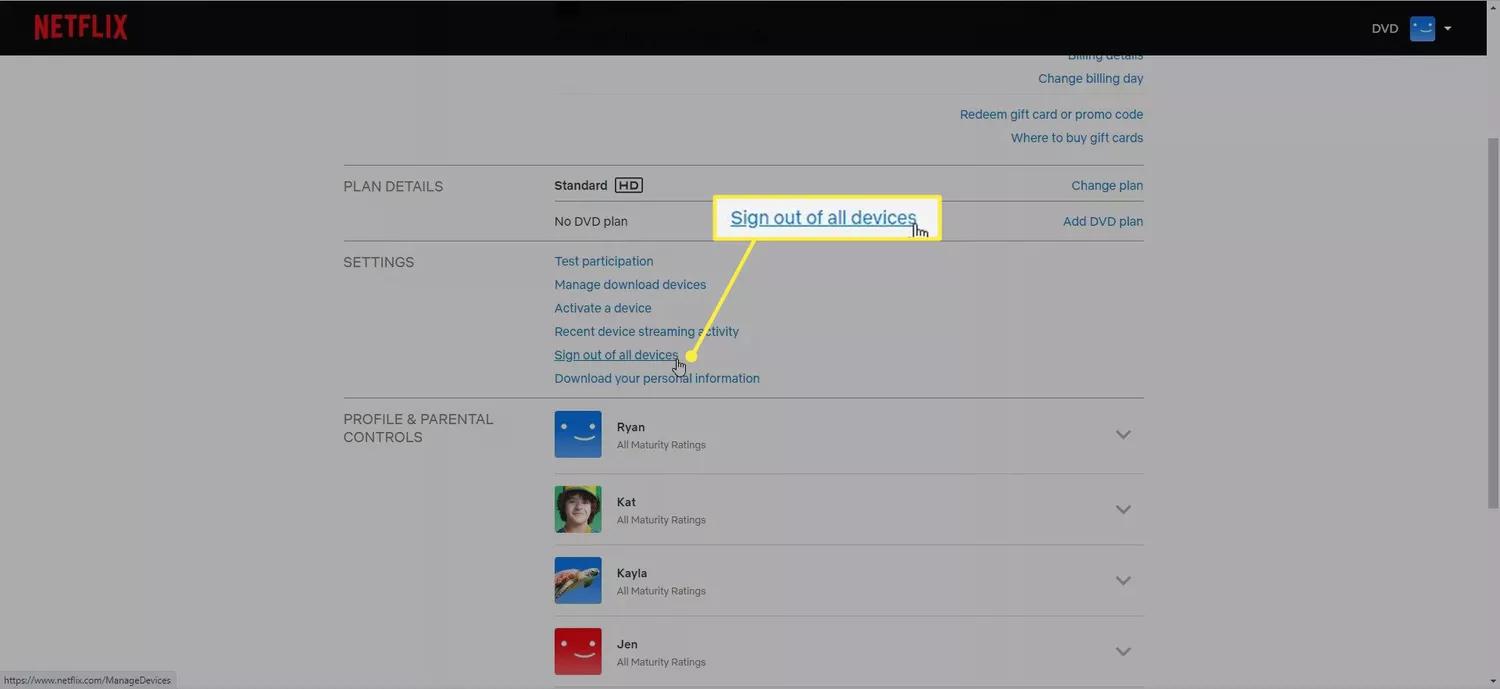The image size is (1500, 689).
Task: Open the DVD link in header
Action: point(1385,28)
